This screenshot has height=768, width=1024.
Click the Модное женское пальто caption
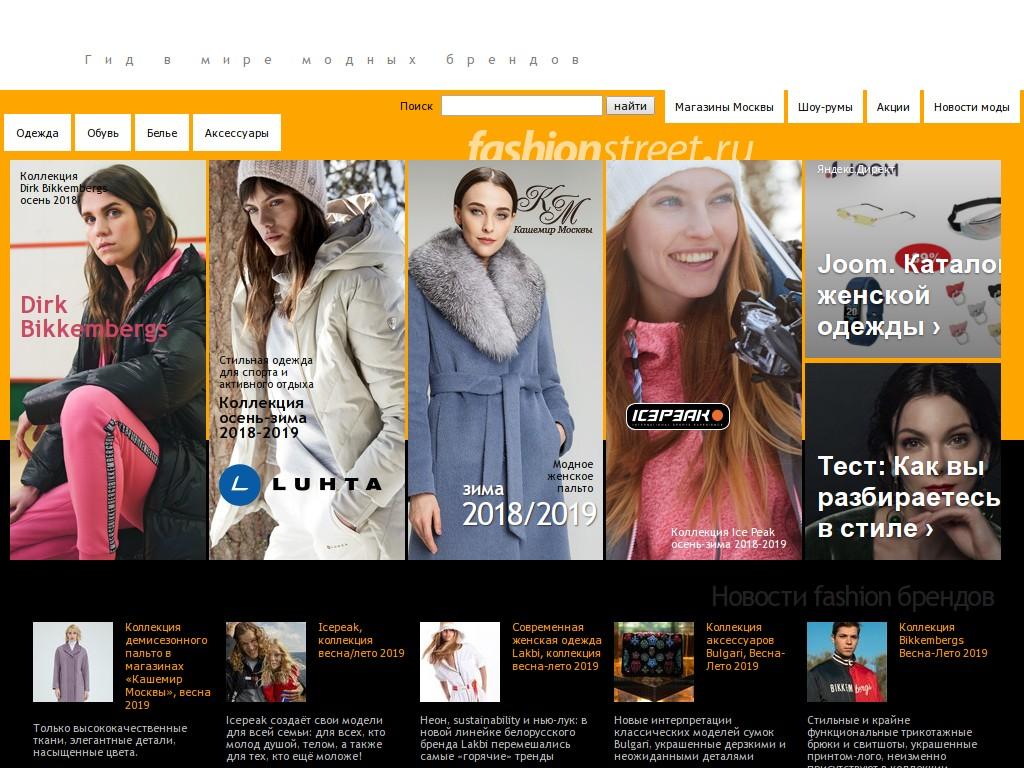coord(570,476)
